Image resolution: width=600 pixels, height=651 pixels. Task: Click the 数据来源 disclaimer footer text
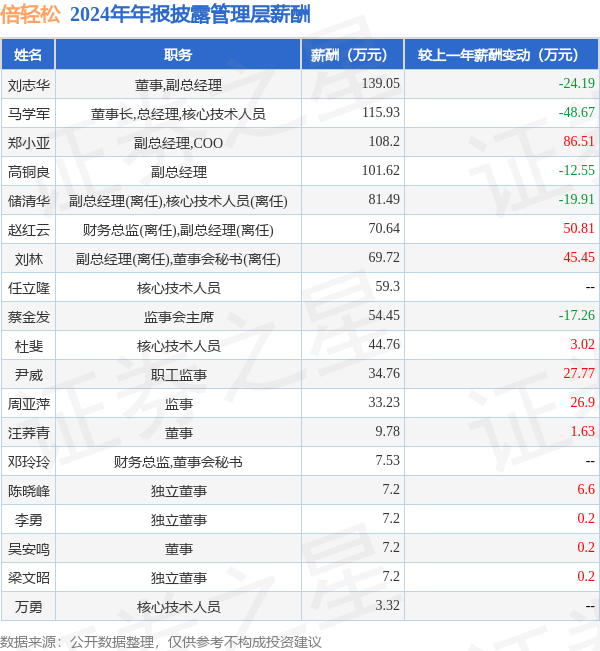[161, 642]
